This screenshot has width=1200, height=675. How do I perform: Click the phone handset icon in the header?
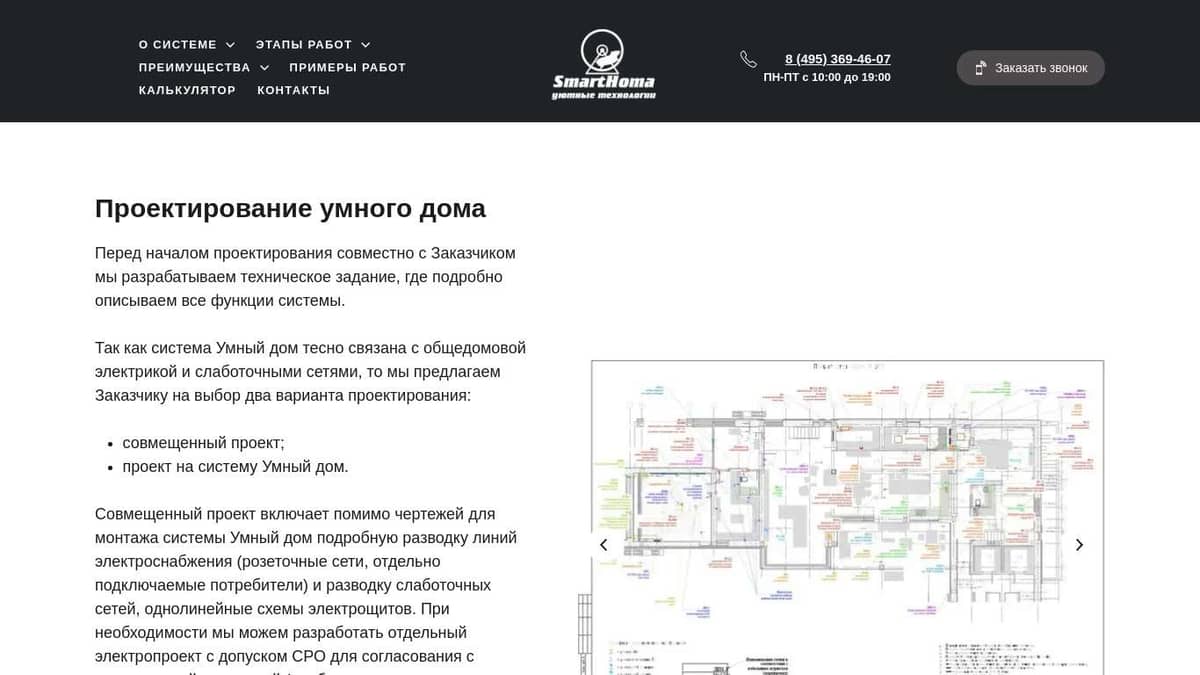pyautogui.click(x=749, y=59)
